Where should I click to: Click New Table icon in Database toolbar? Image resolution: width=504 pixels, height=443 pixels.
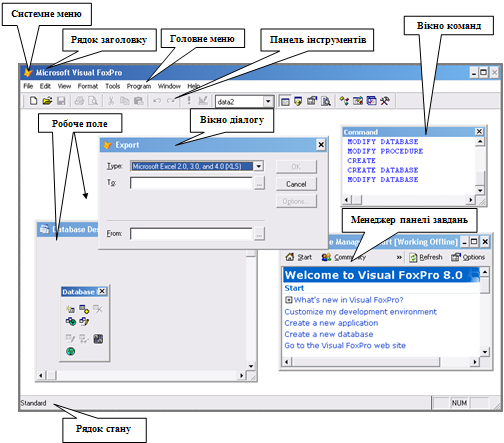pyautogui.click(x=70, y=309)
